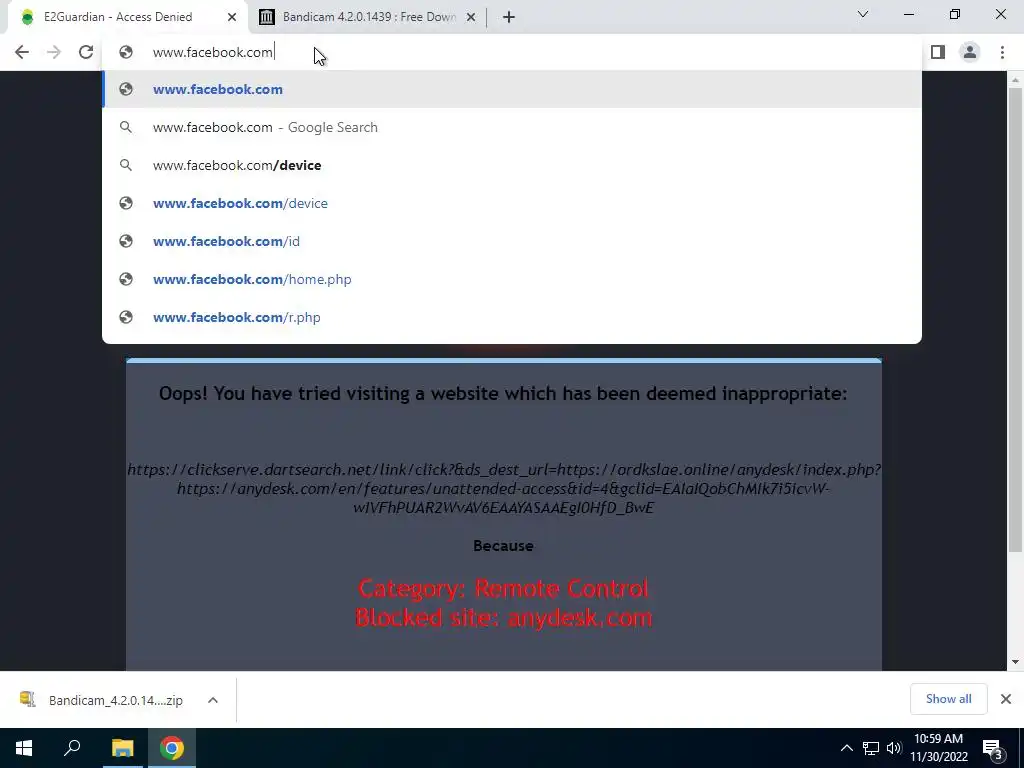Viewport: 1024px width, 768px height.
Task: Click Show all downloads button
Action: tap(948, 699)
